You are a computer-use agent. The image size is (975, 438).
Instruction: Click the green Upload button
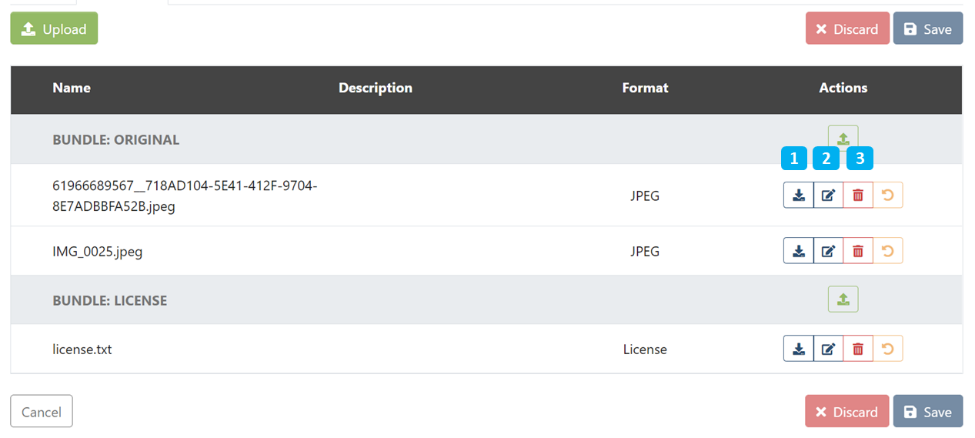tap(54, 29)
